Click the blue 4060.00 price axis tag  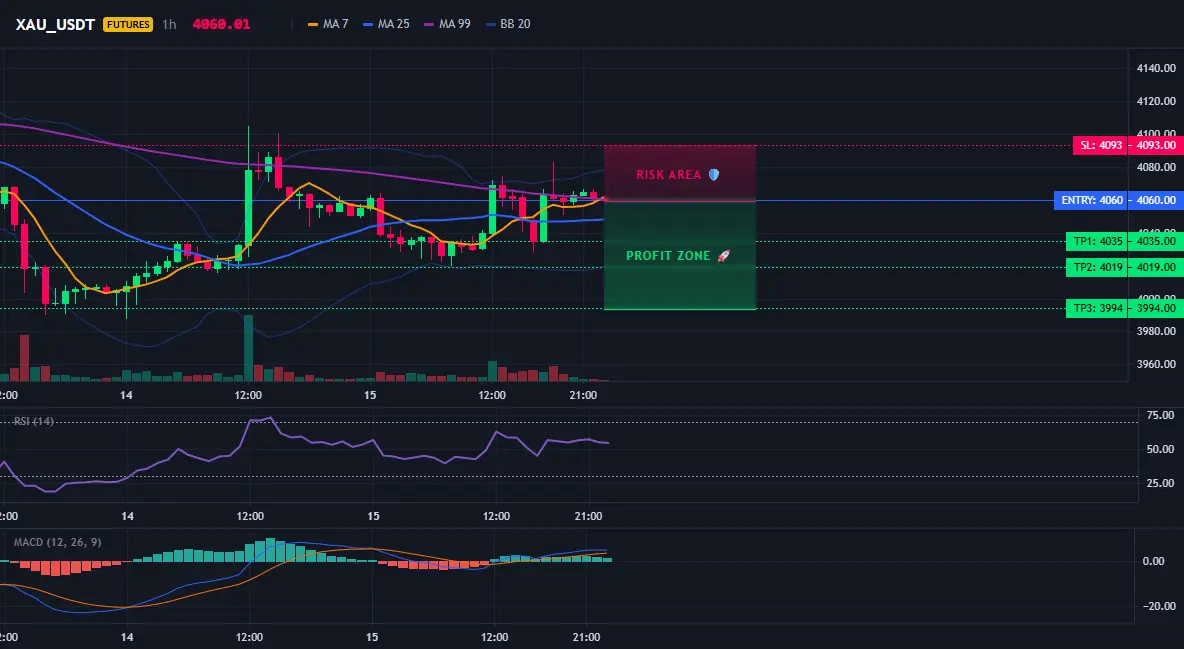pyautogui.click(x=1156, y=200)
